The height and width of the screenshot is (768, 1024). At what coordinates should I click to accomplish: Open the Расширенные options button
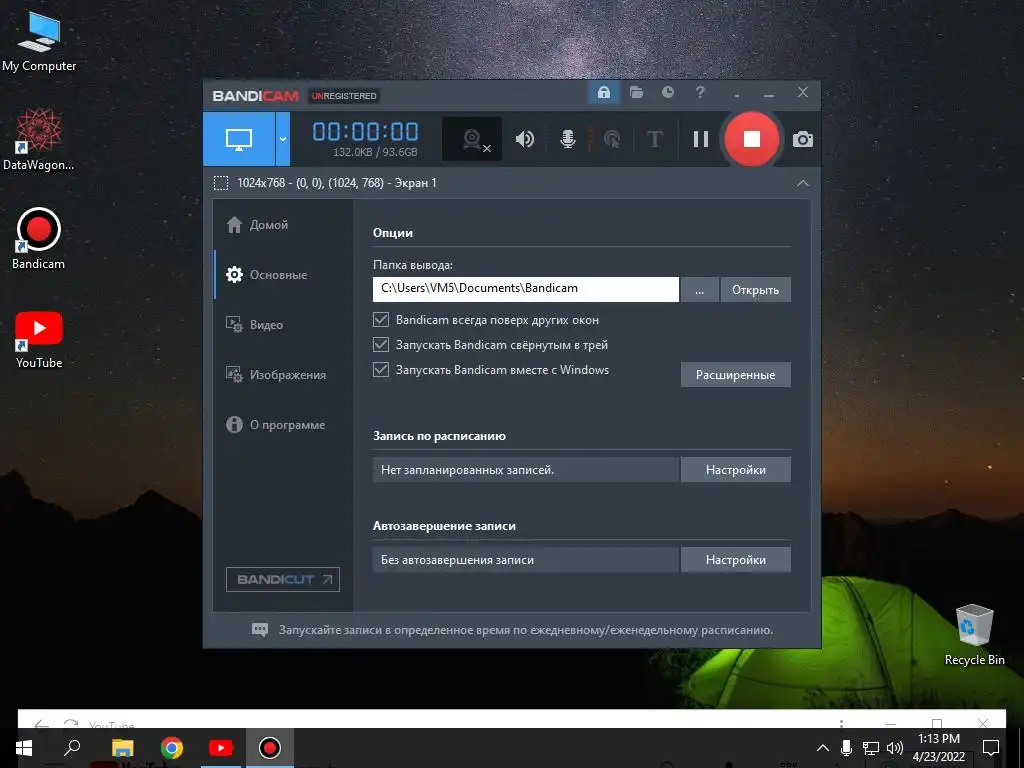[x=735, y=375]
